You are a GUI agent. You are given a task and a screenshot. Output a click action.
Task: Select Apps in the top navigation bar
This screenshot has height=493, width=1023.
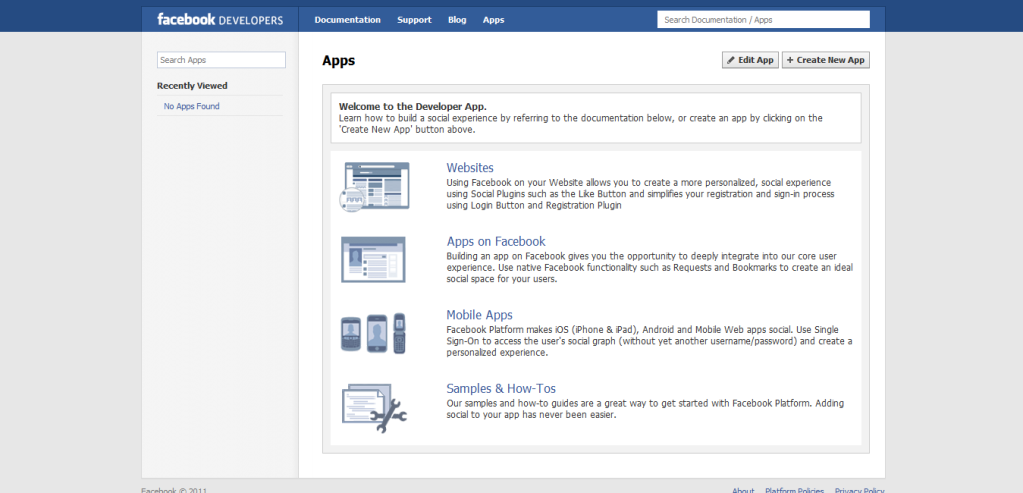point(493,19)
